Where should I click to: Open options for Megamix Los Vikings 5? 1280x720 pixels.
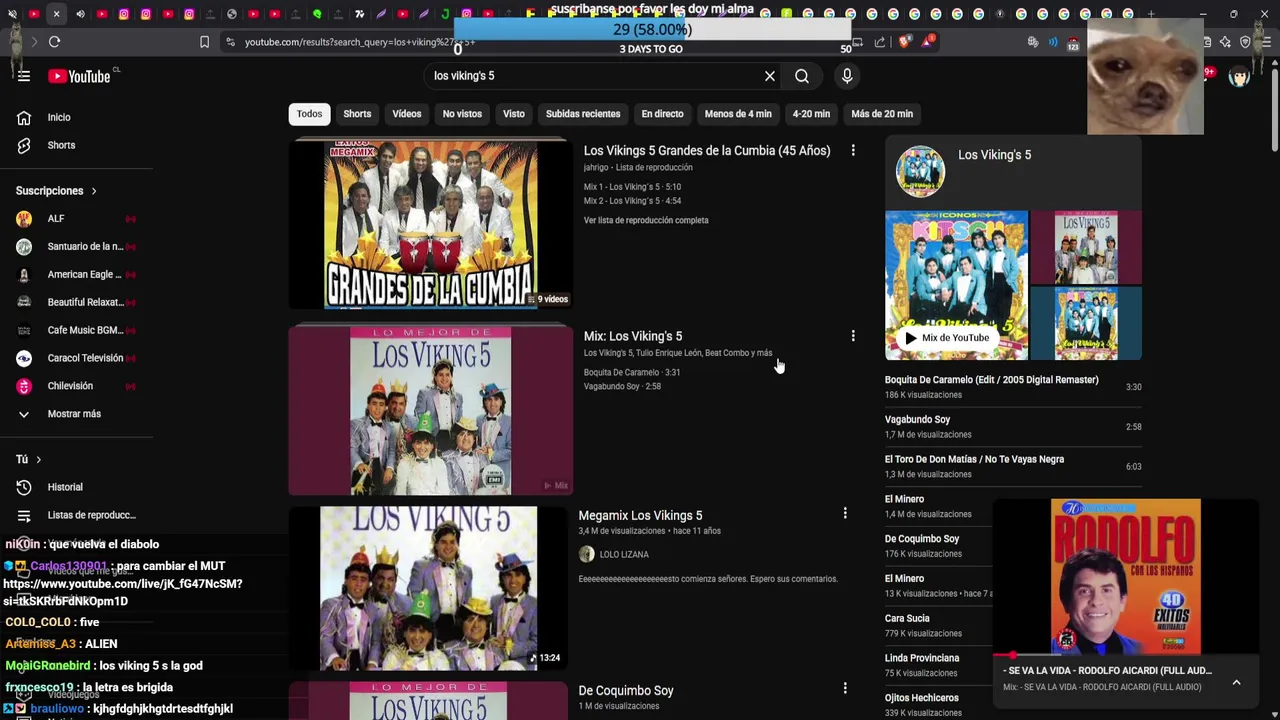845,513
